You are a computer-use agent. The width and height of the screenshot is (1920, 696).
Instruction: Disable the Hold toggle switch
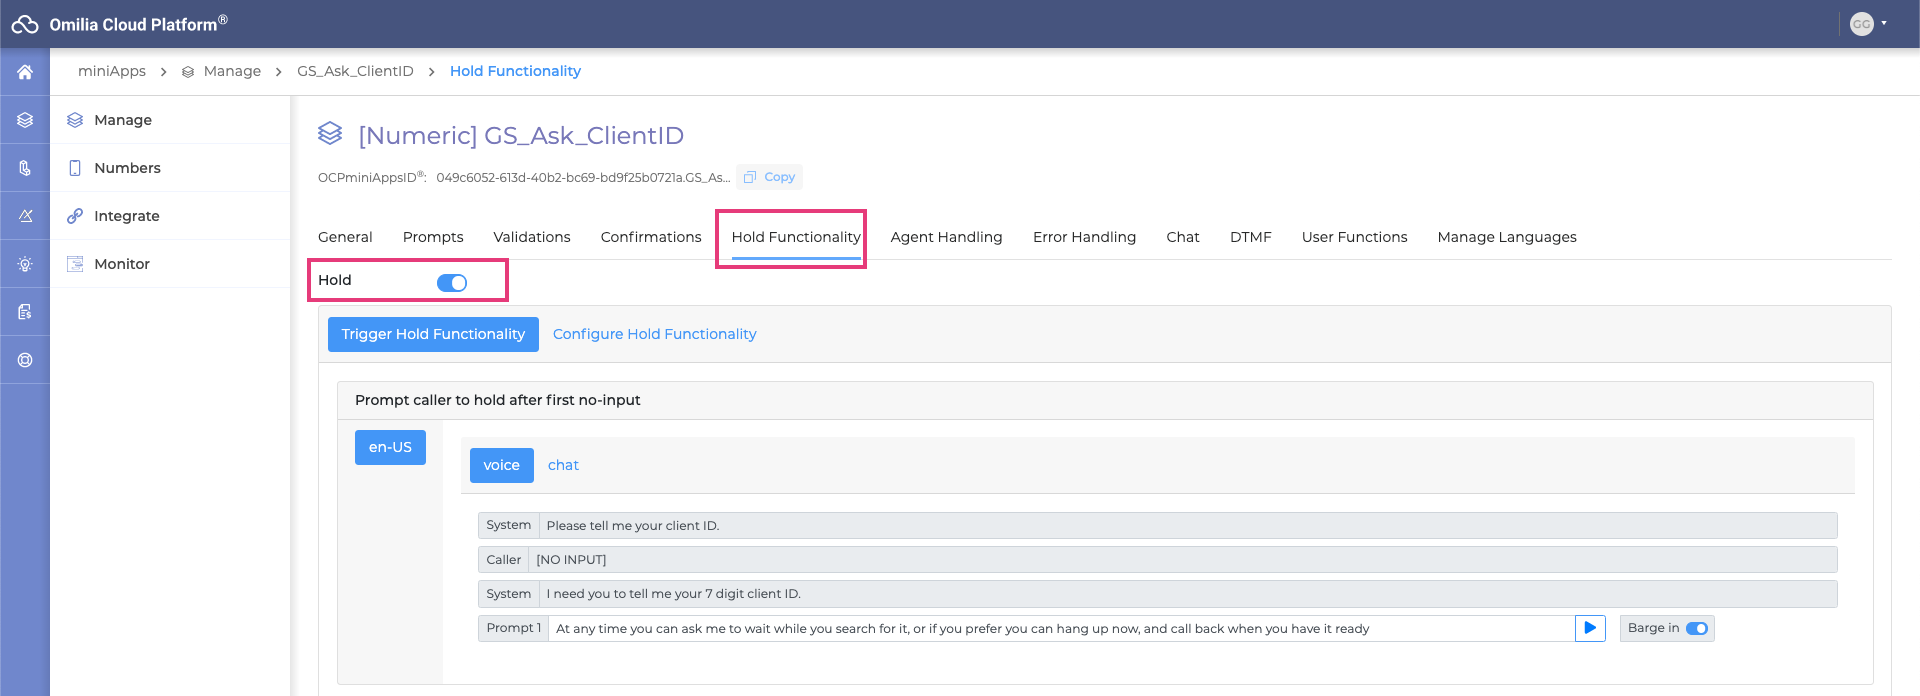452,283
